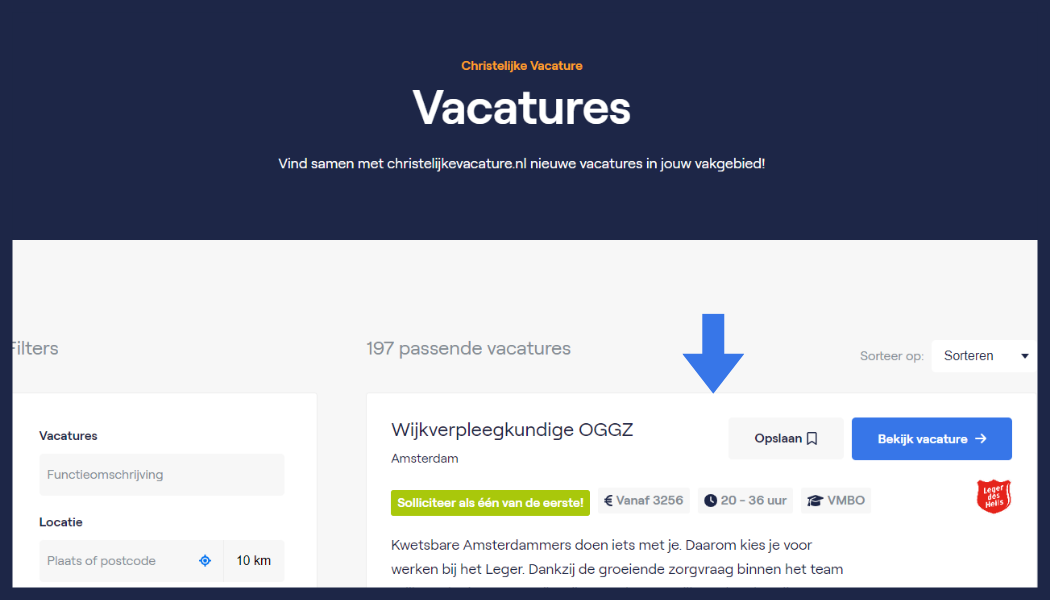Click the location crosshair icon in Plaats field

[205, 560]
